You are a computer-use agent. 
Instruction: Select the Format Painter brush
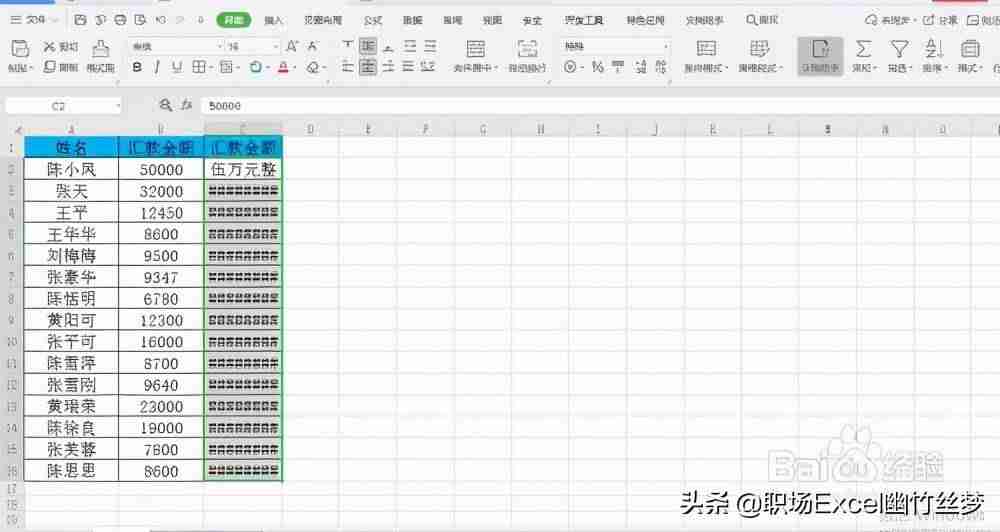(100, 48)
